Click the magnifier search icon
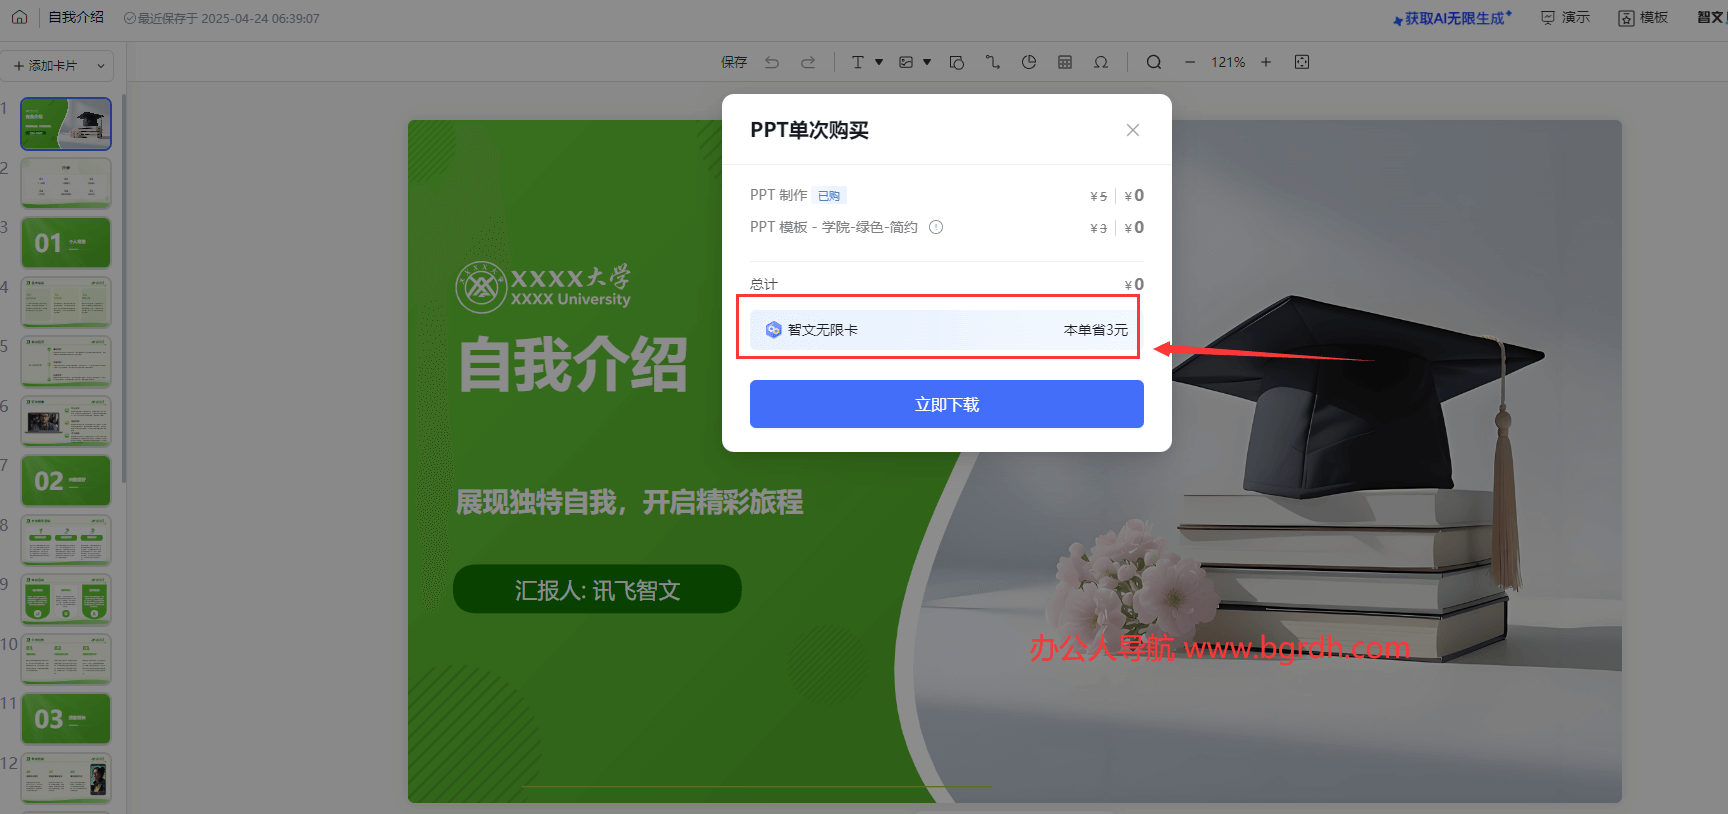Screen dimensions: 1728x814 pos(1154,62)
